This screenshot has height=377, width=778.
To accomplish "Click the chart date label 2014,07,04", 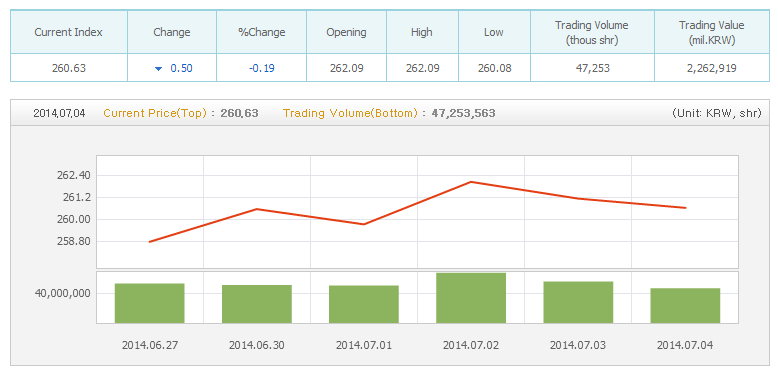I will coord(59,113).
